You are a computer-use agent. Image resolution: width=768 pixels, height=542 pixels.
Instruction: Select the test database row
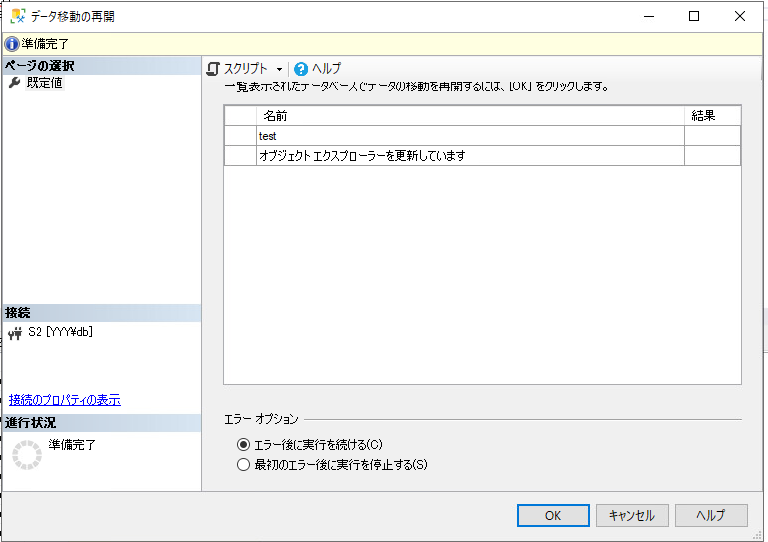tap(482, 136)
